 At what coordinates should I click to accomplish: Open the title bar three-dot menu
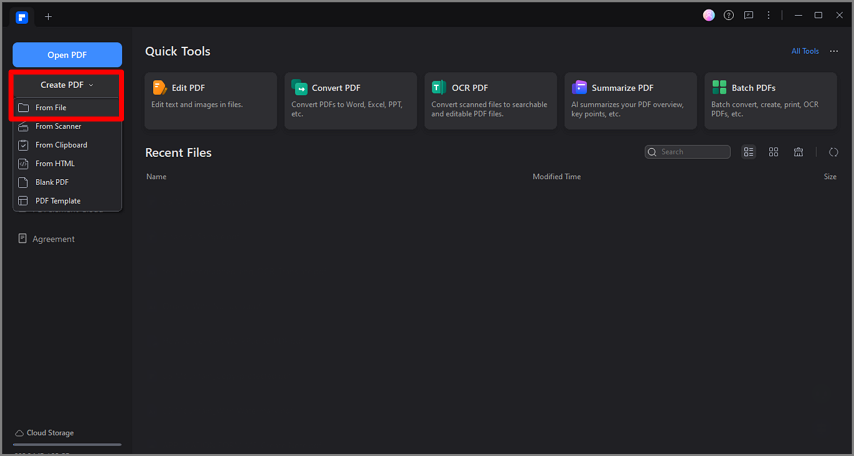pos(768,15)
